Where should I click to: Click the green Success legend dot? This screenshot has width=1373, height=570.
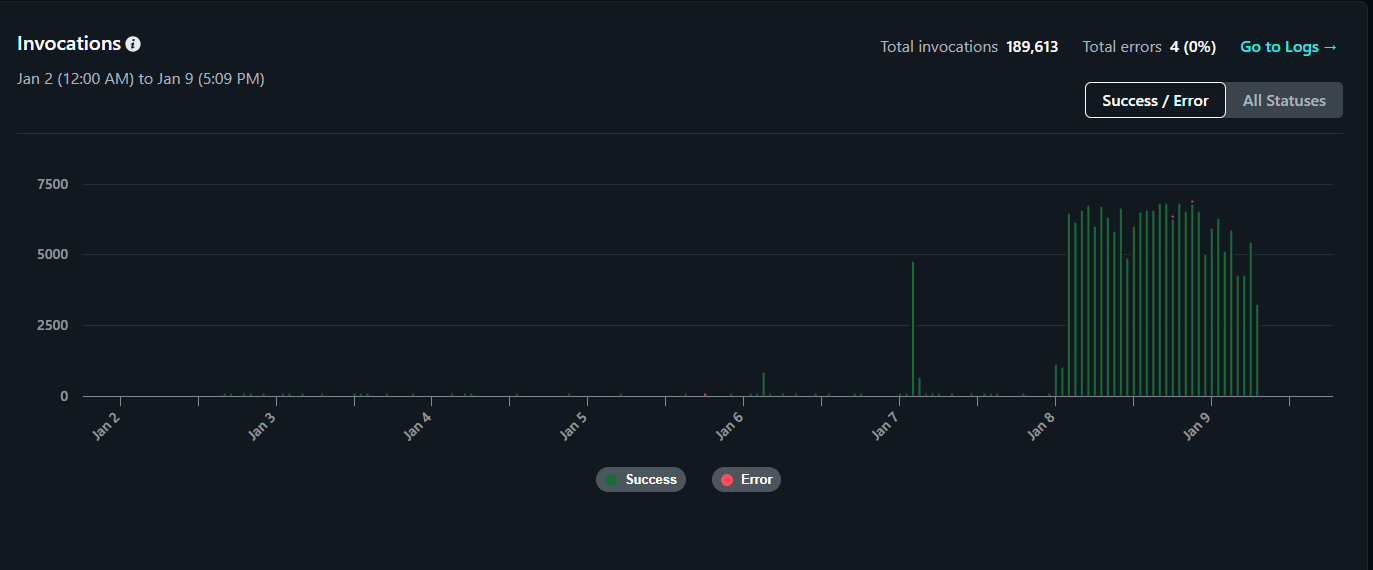612,480
